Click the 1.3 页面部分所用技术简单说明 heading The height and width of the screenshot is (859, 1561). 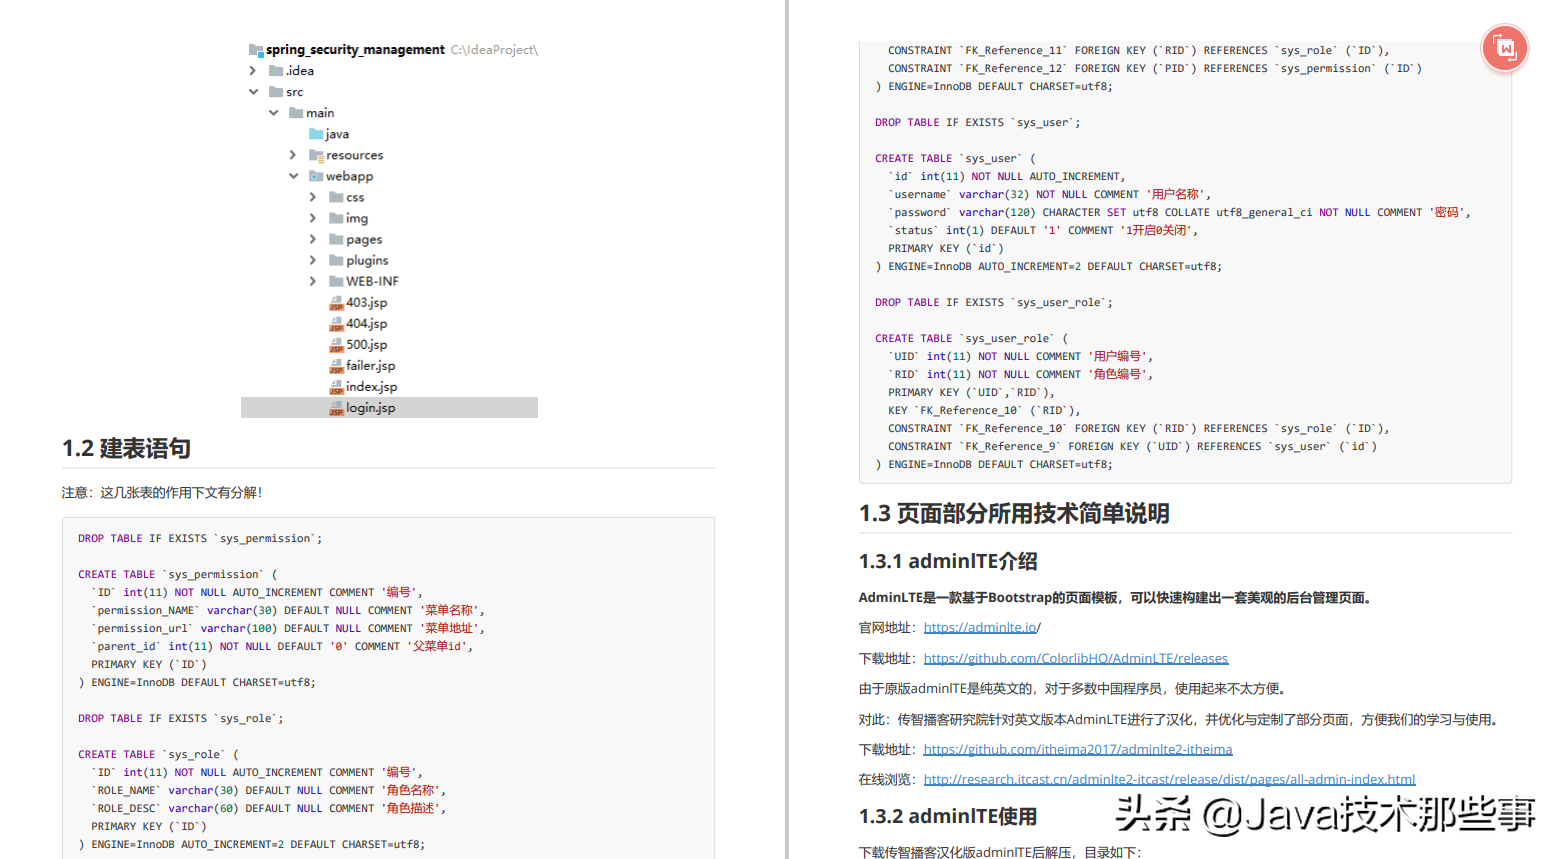point(1014,514)
